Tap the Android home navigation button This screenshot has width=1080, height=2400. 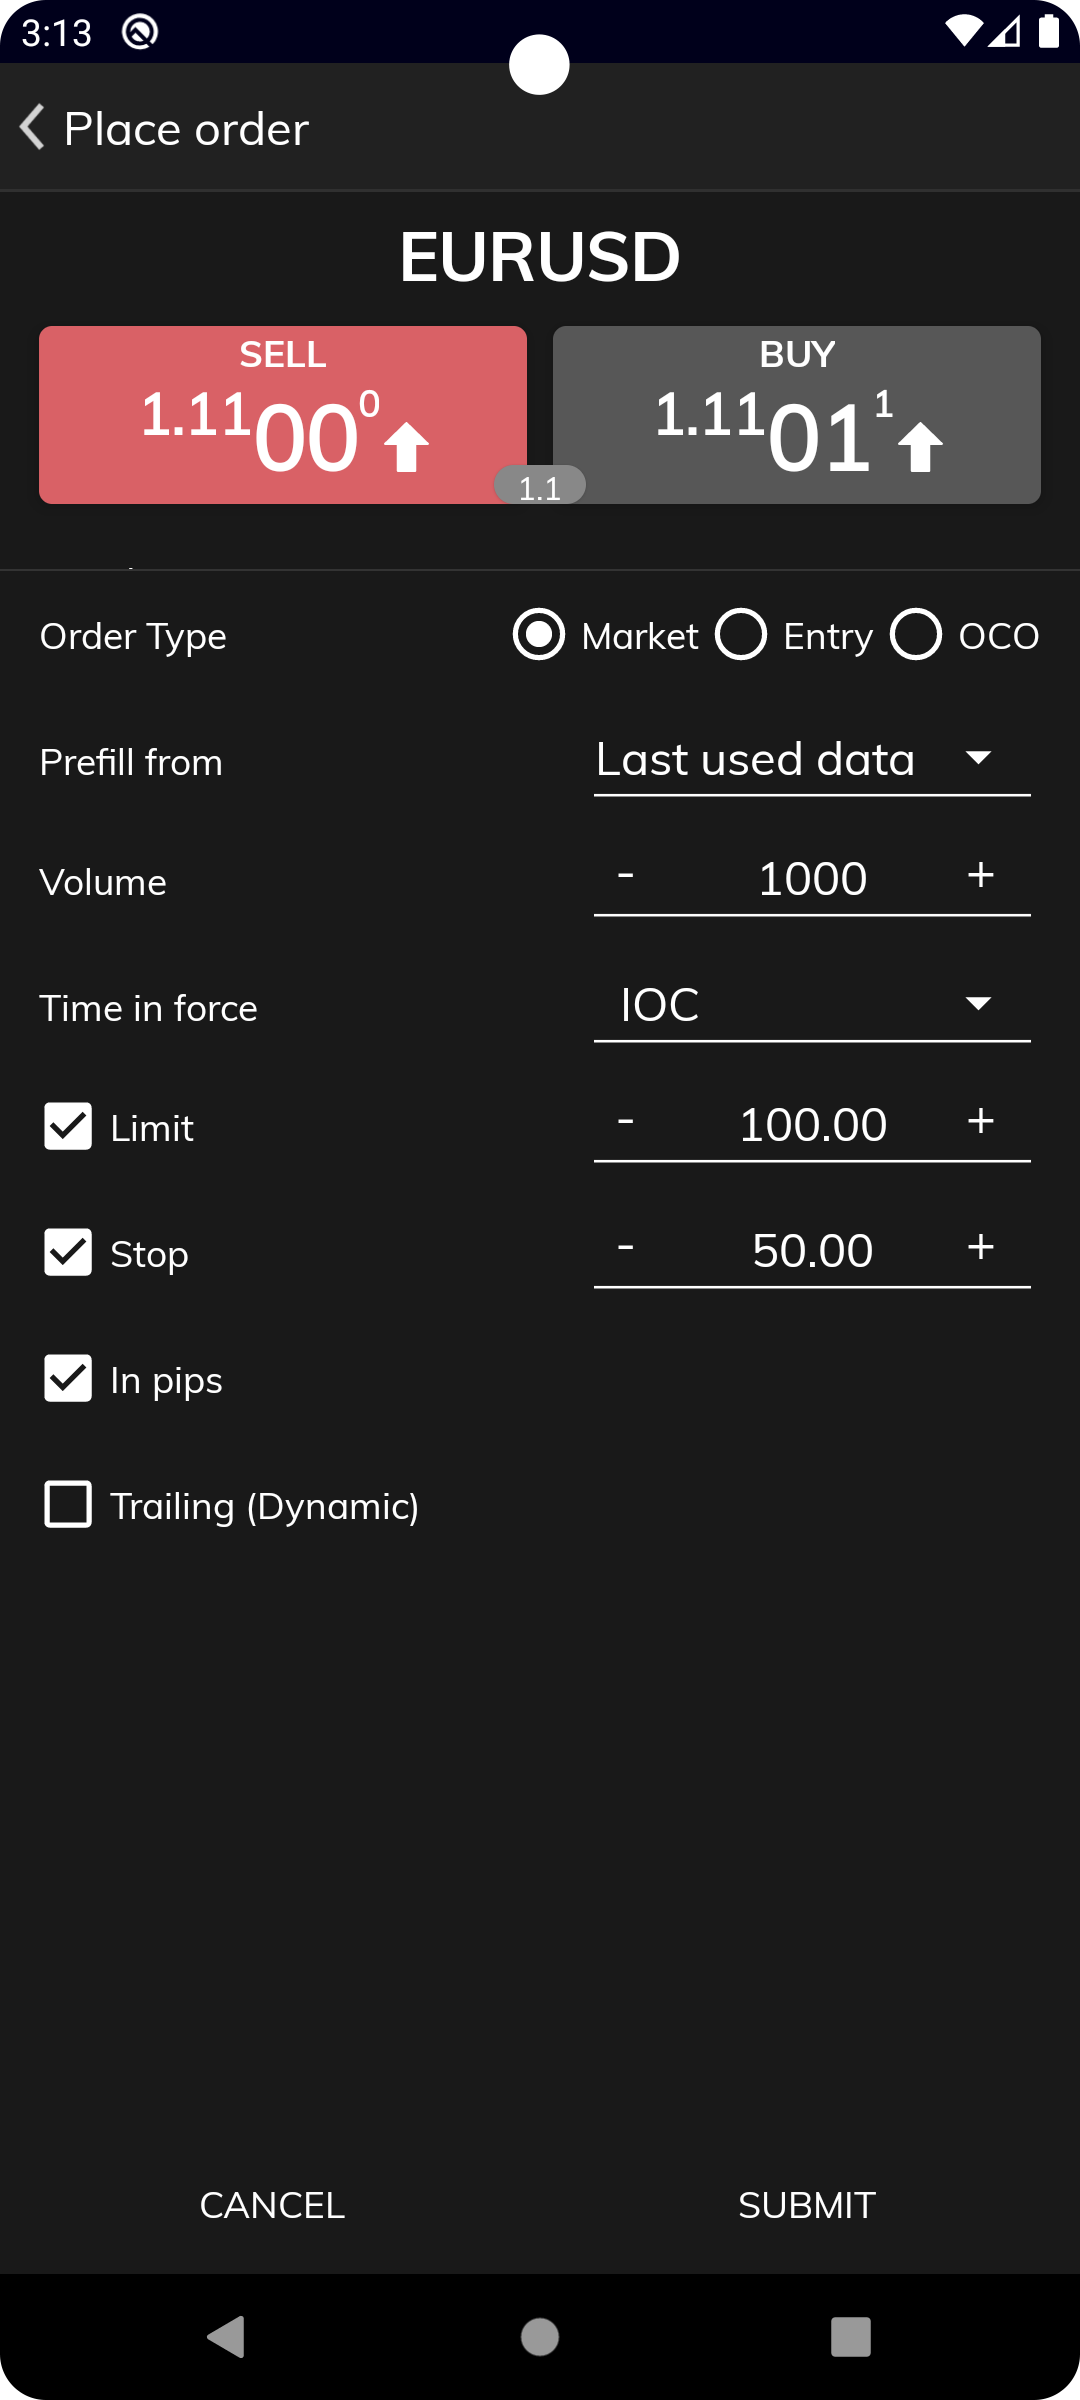coord(540,2337)
